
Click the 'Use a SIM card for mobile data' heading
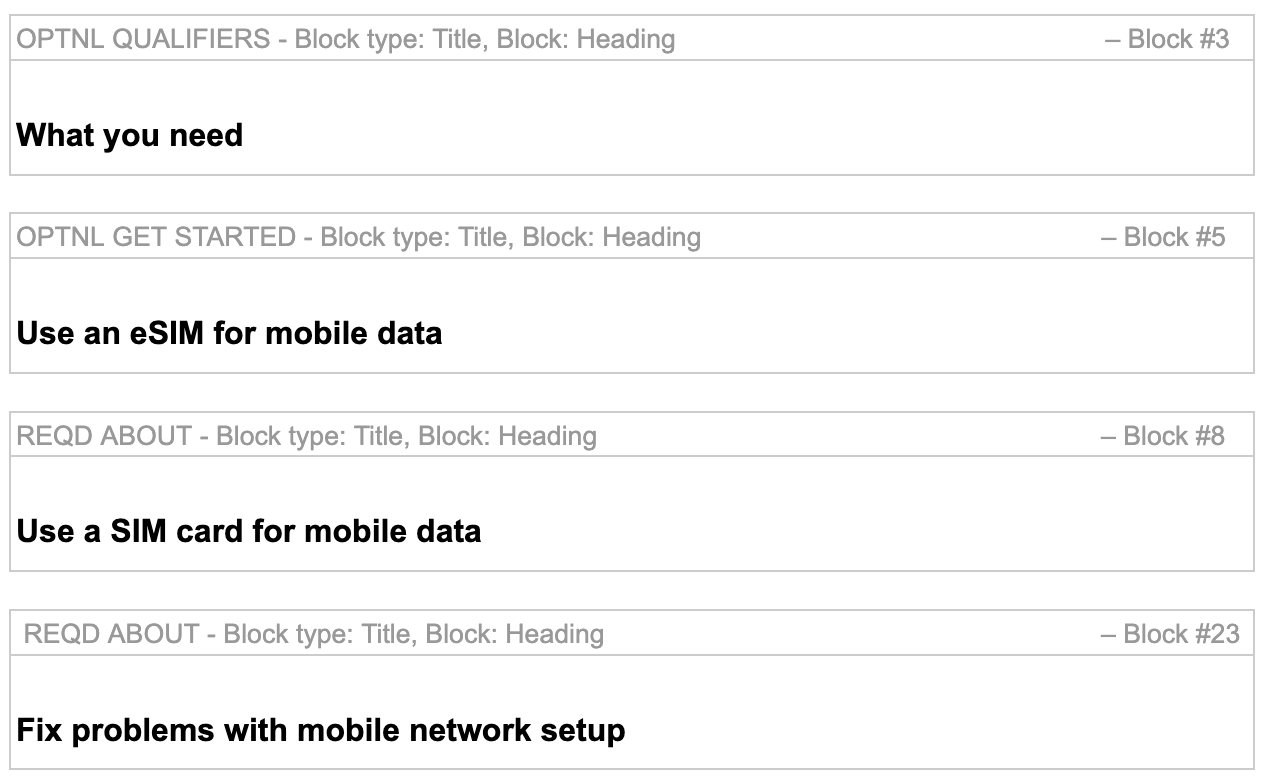point(249,531)
